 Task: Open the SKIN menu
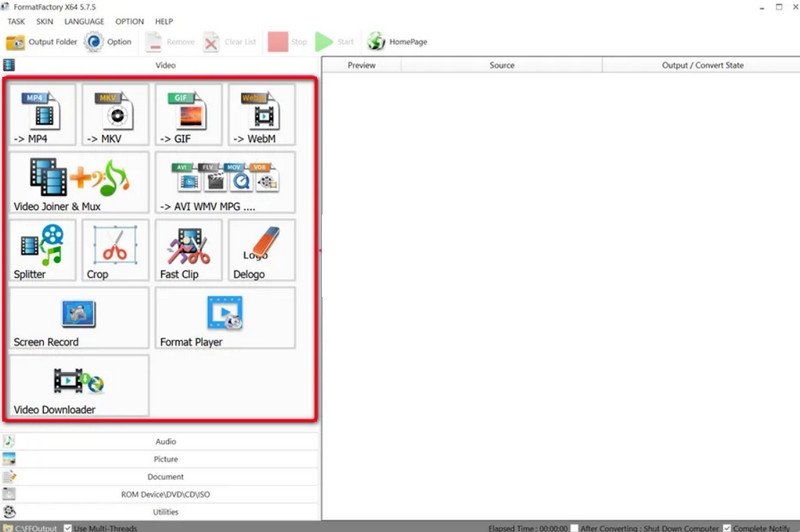tap(45, 21)
